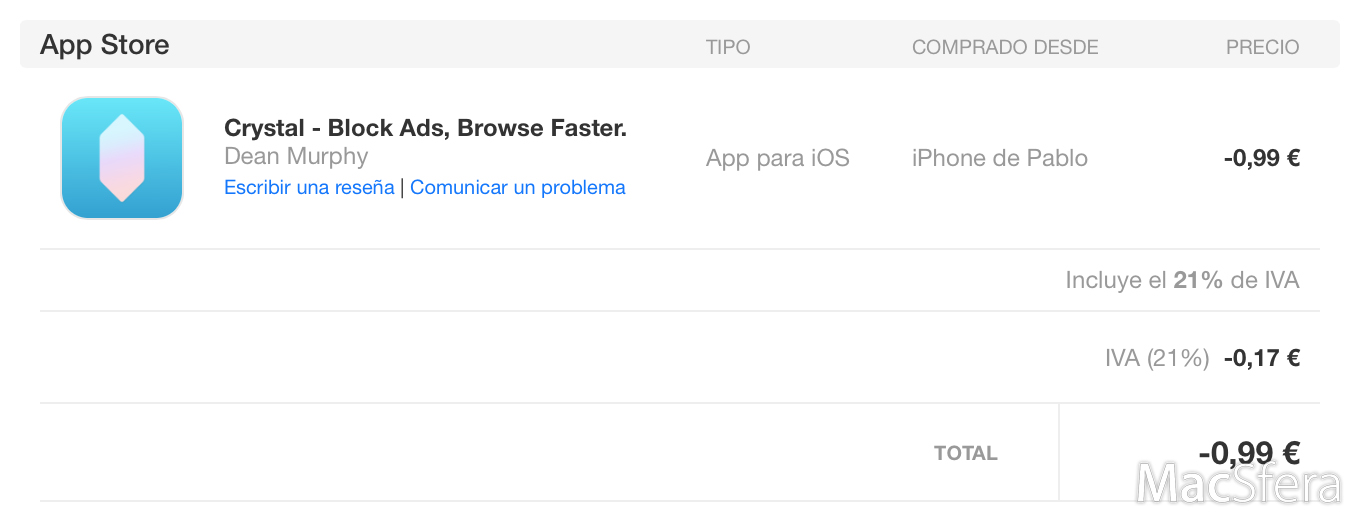Image resolution: width=1360 pixels, height=522 pixels.
Task: Click 'Escribir una reseña' link
Action: 309,187
